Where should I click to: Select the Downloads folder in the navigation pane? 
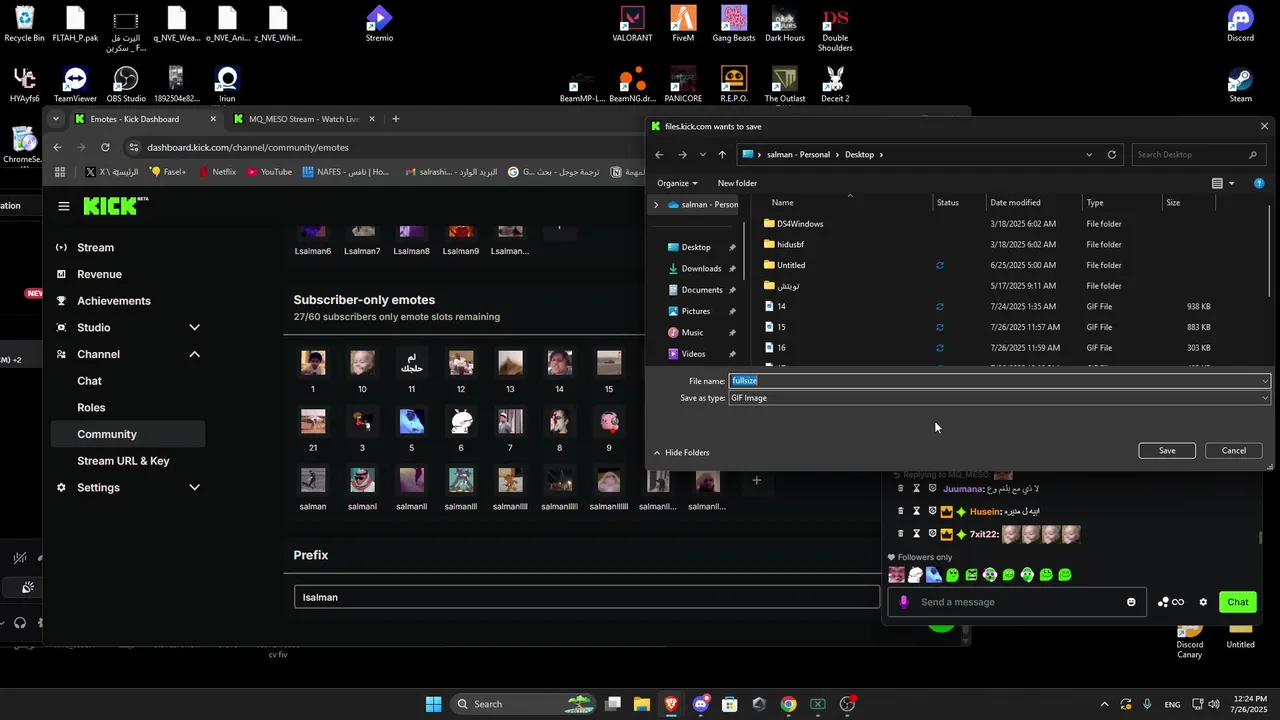pos(701,269)
